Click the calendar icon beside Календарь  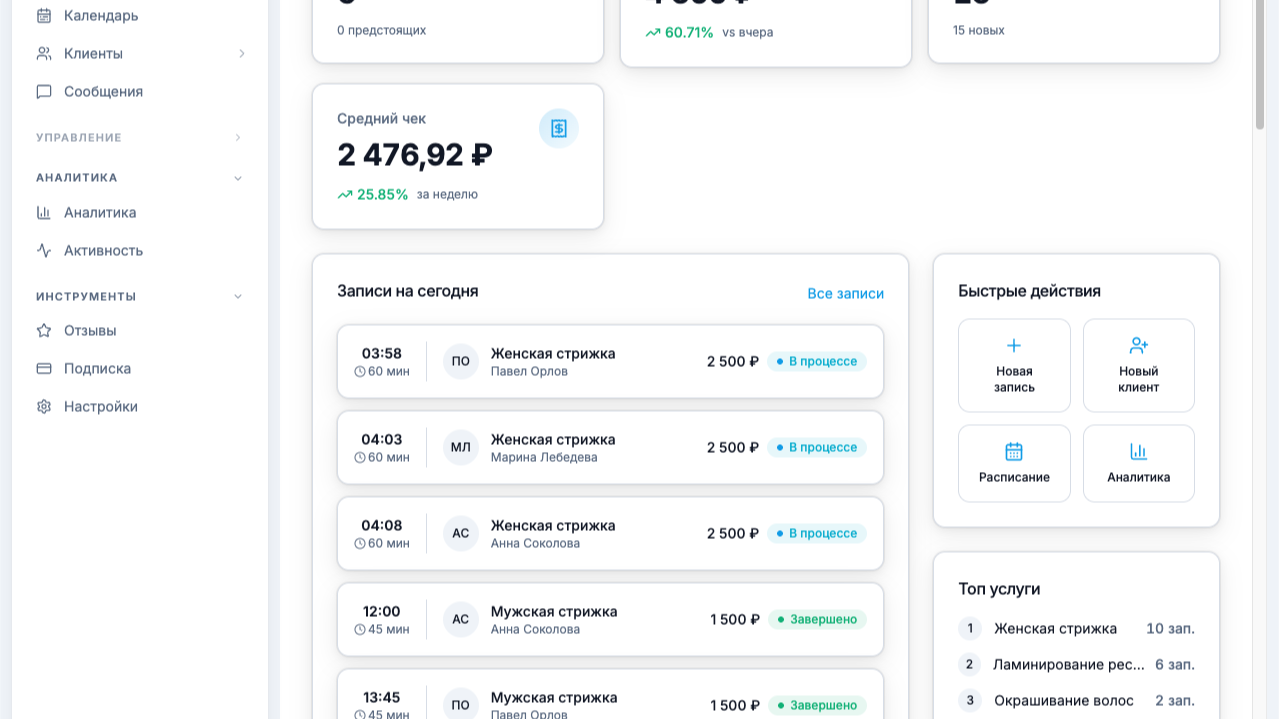(x=44, y=15)
